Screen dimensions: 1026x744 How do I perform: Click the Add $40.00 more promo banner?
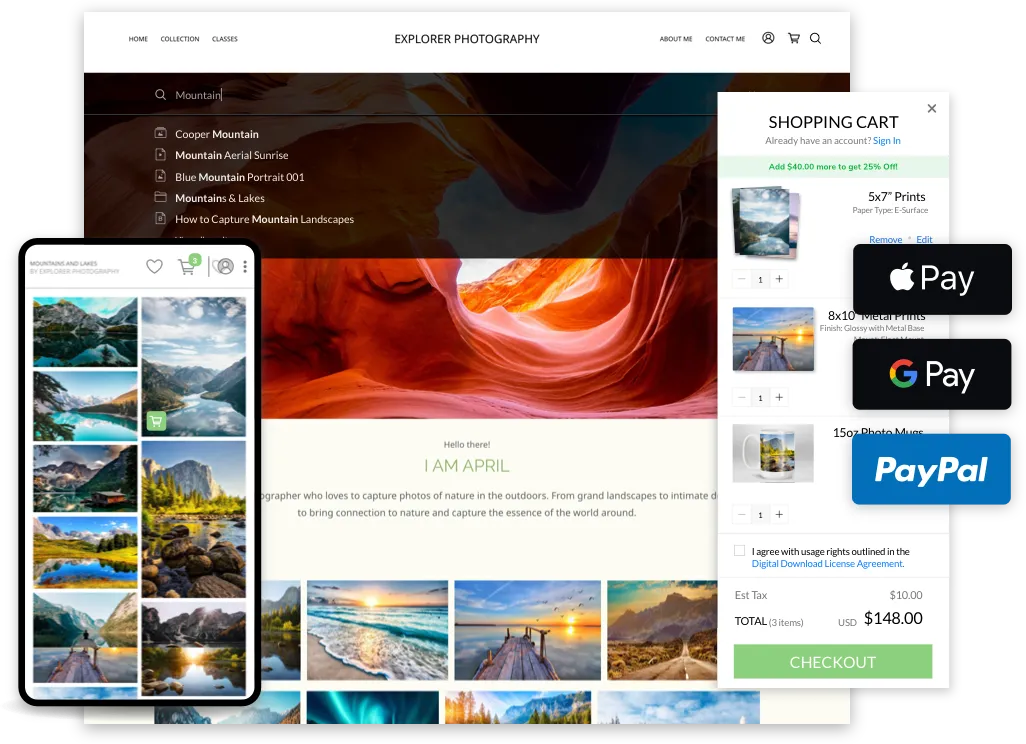pos(833,166)
